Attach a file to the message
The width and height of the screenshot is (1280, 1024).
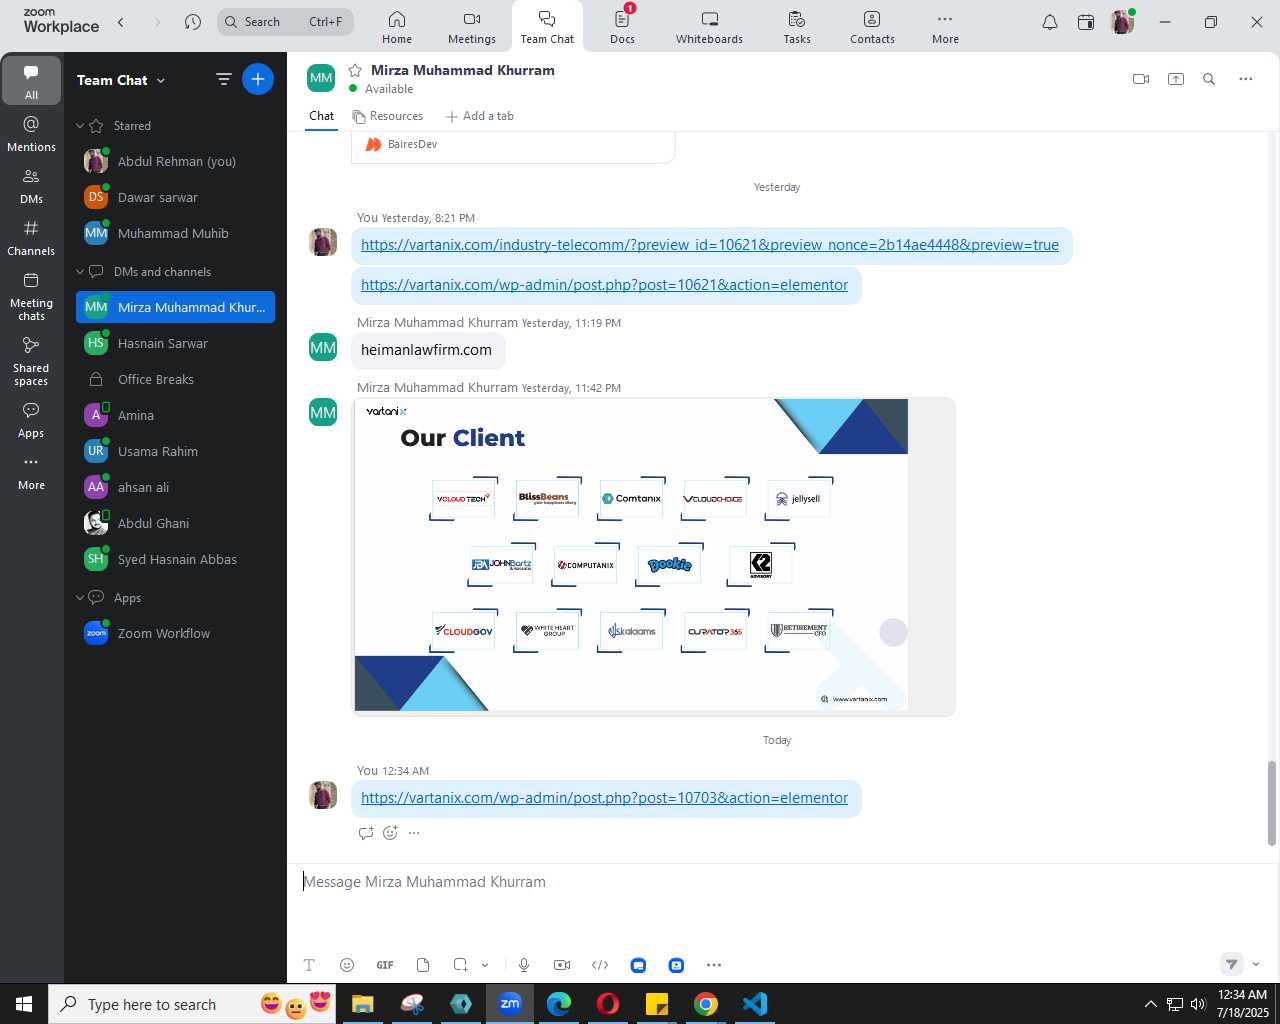423,965
